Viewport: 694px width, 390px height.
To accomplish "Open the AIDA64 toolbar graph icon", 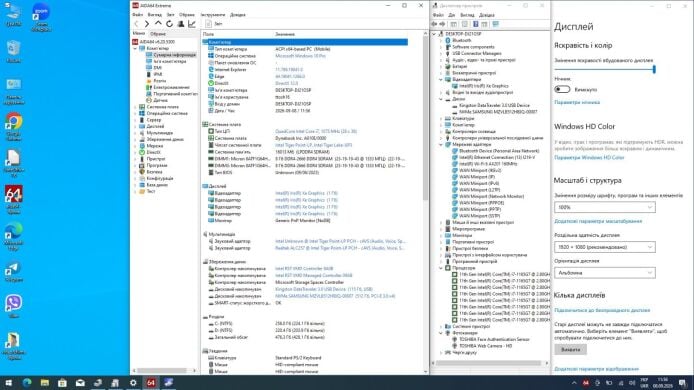I will click(192, 24).
